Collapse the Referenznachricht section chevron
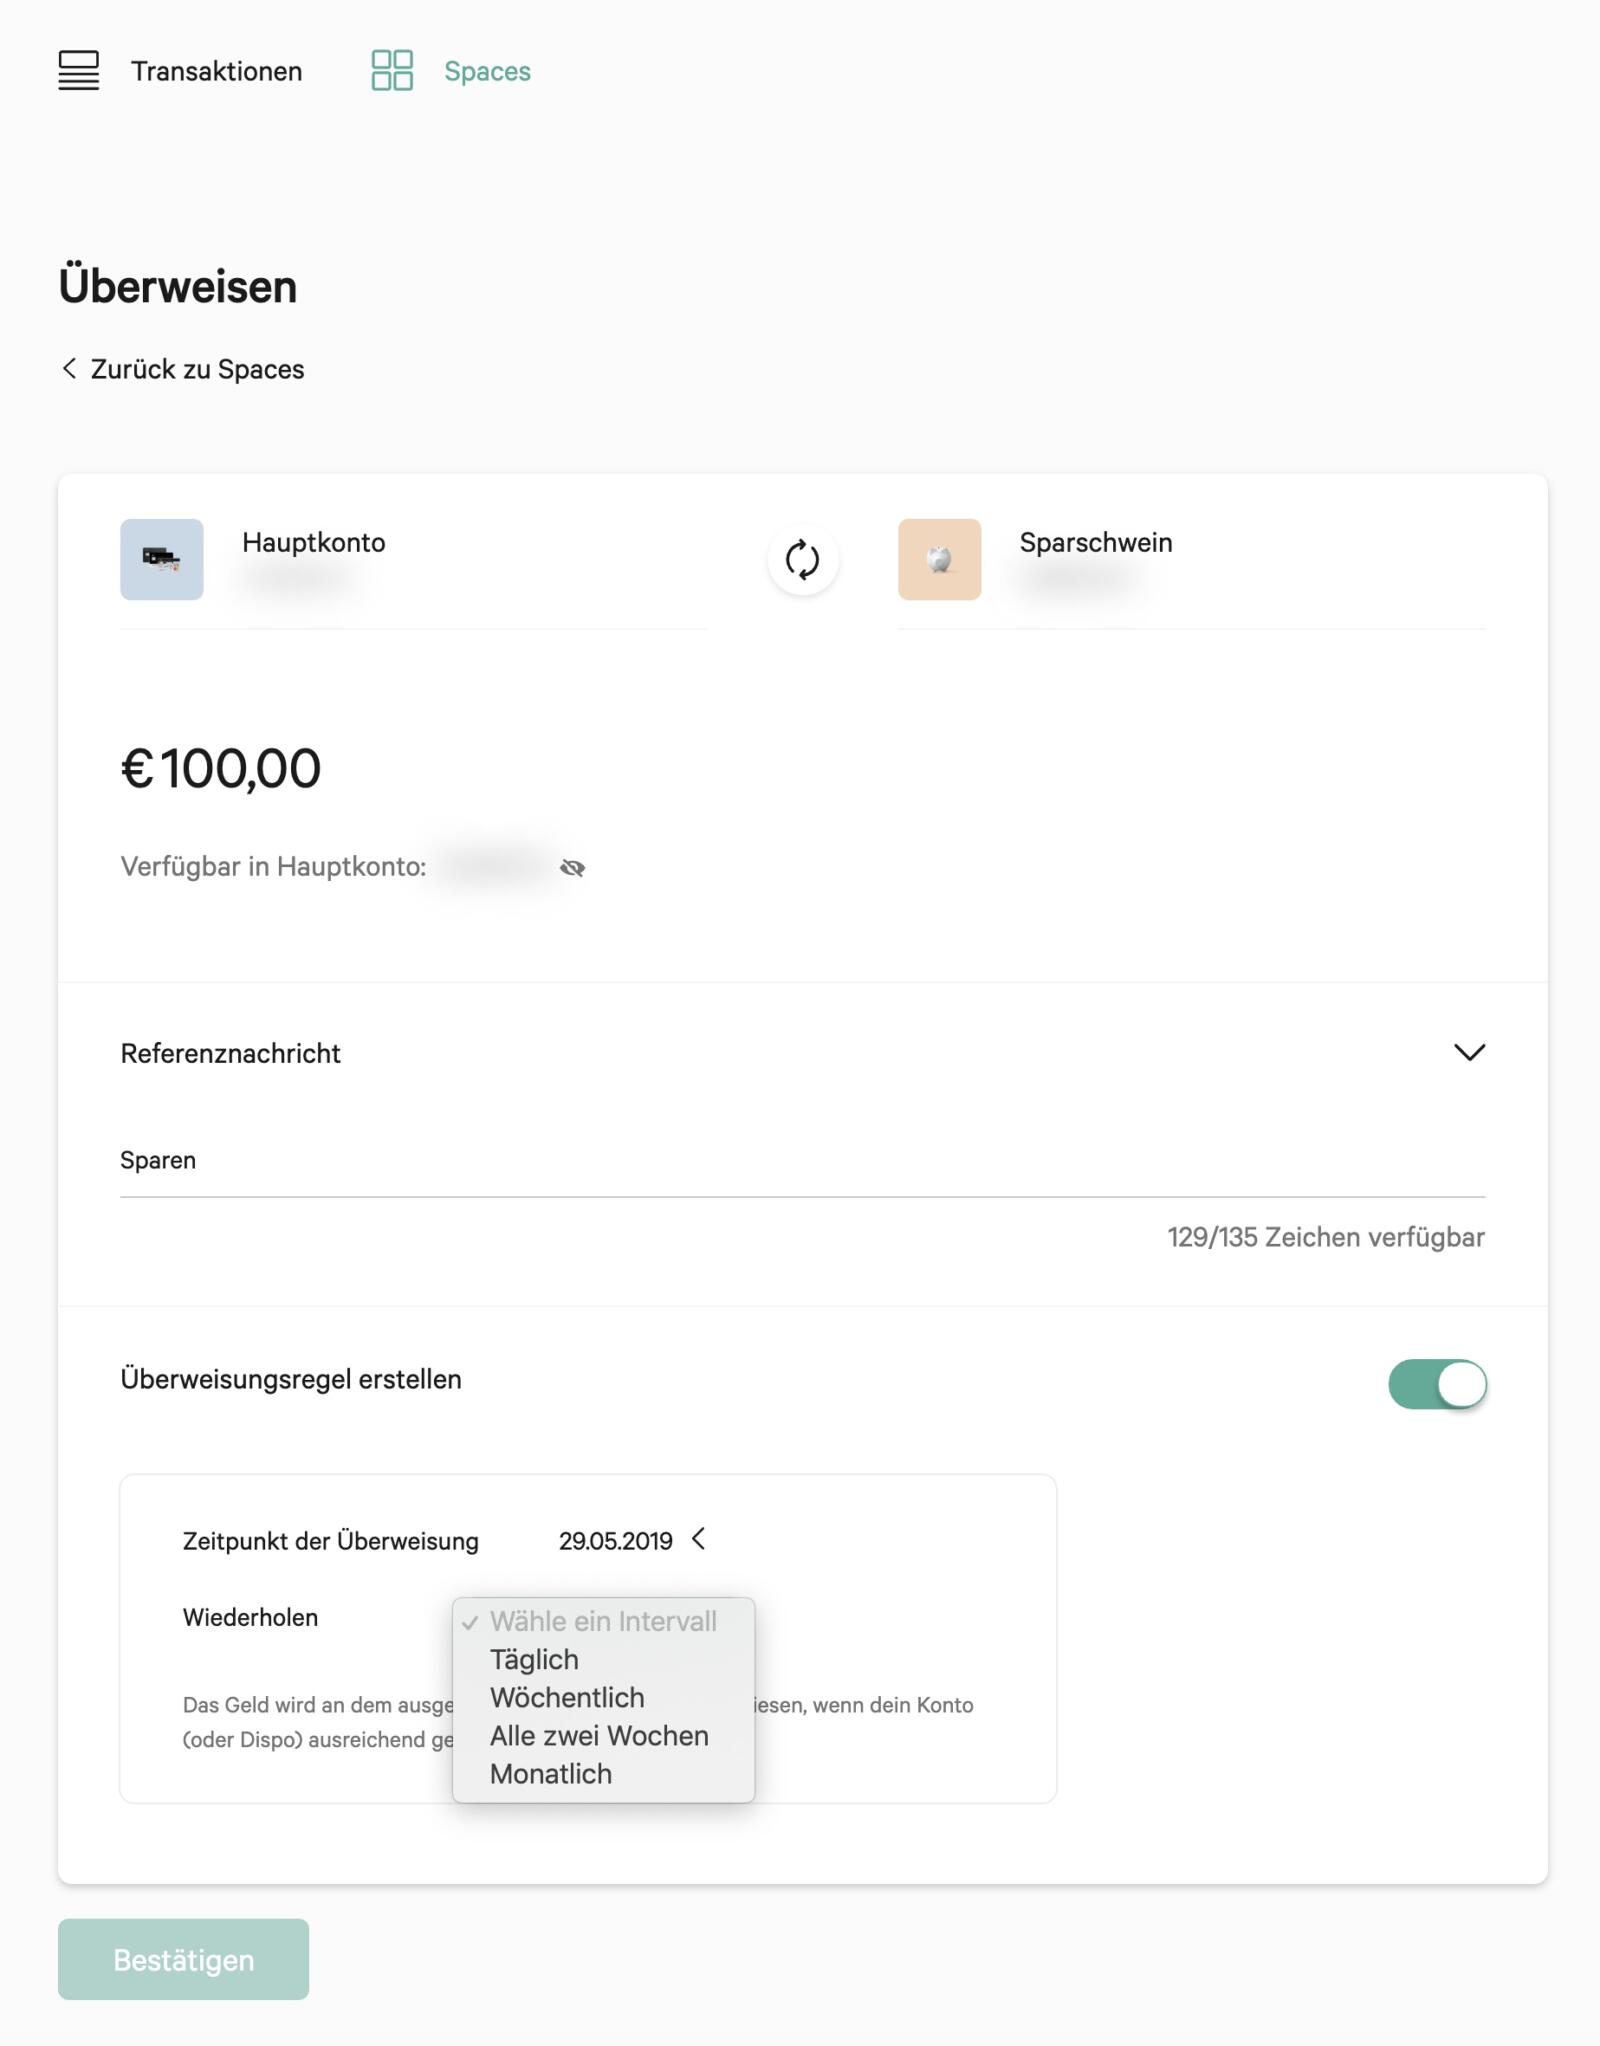The image size is (1600, 2046). [1468, 1052]
